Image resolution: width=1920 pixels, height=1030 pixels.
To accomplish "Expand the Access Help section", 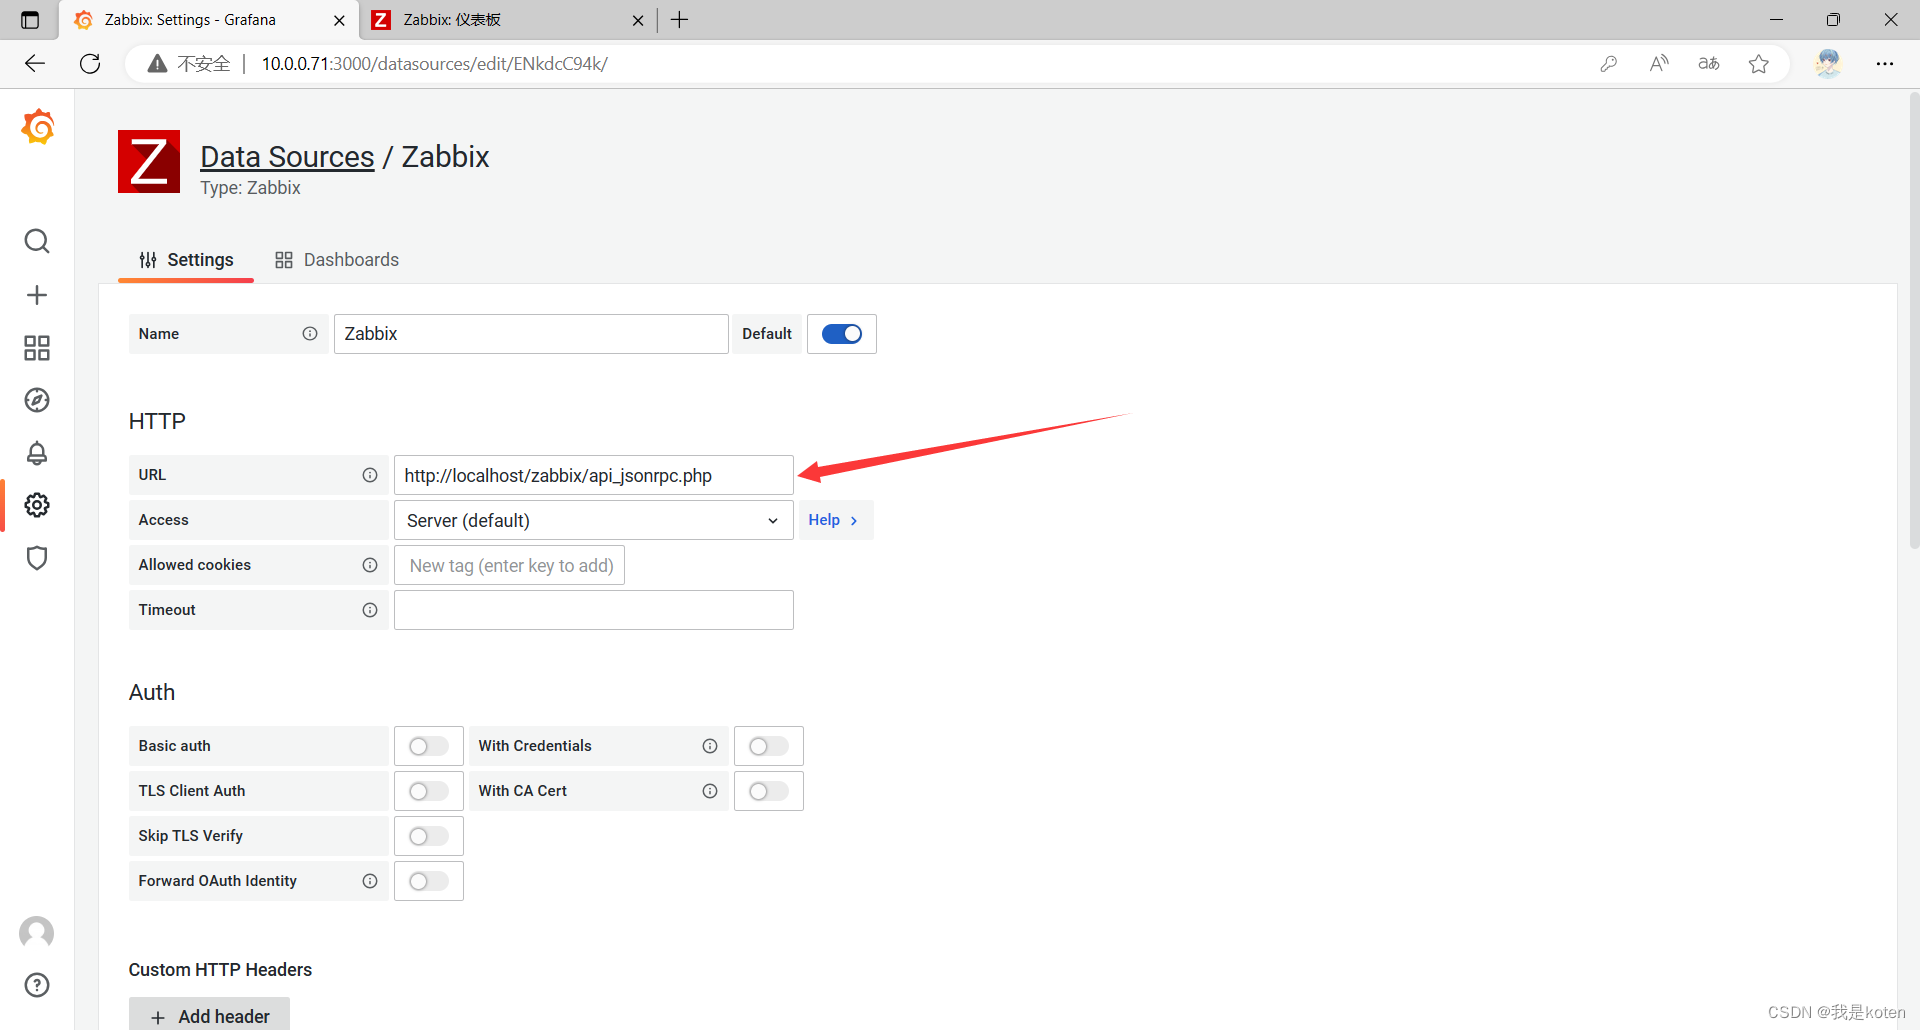I will pyautogui.click(x=834, y=520).
